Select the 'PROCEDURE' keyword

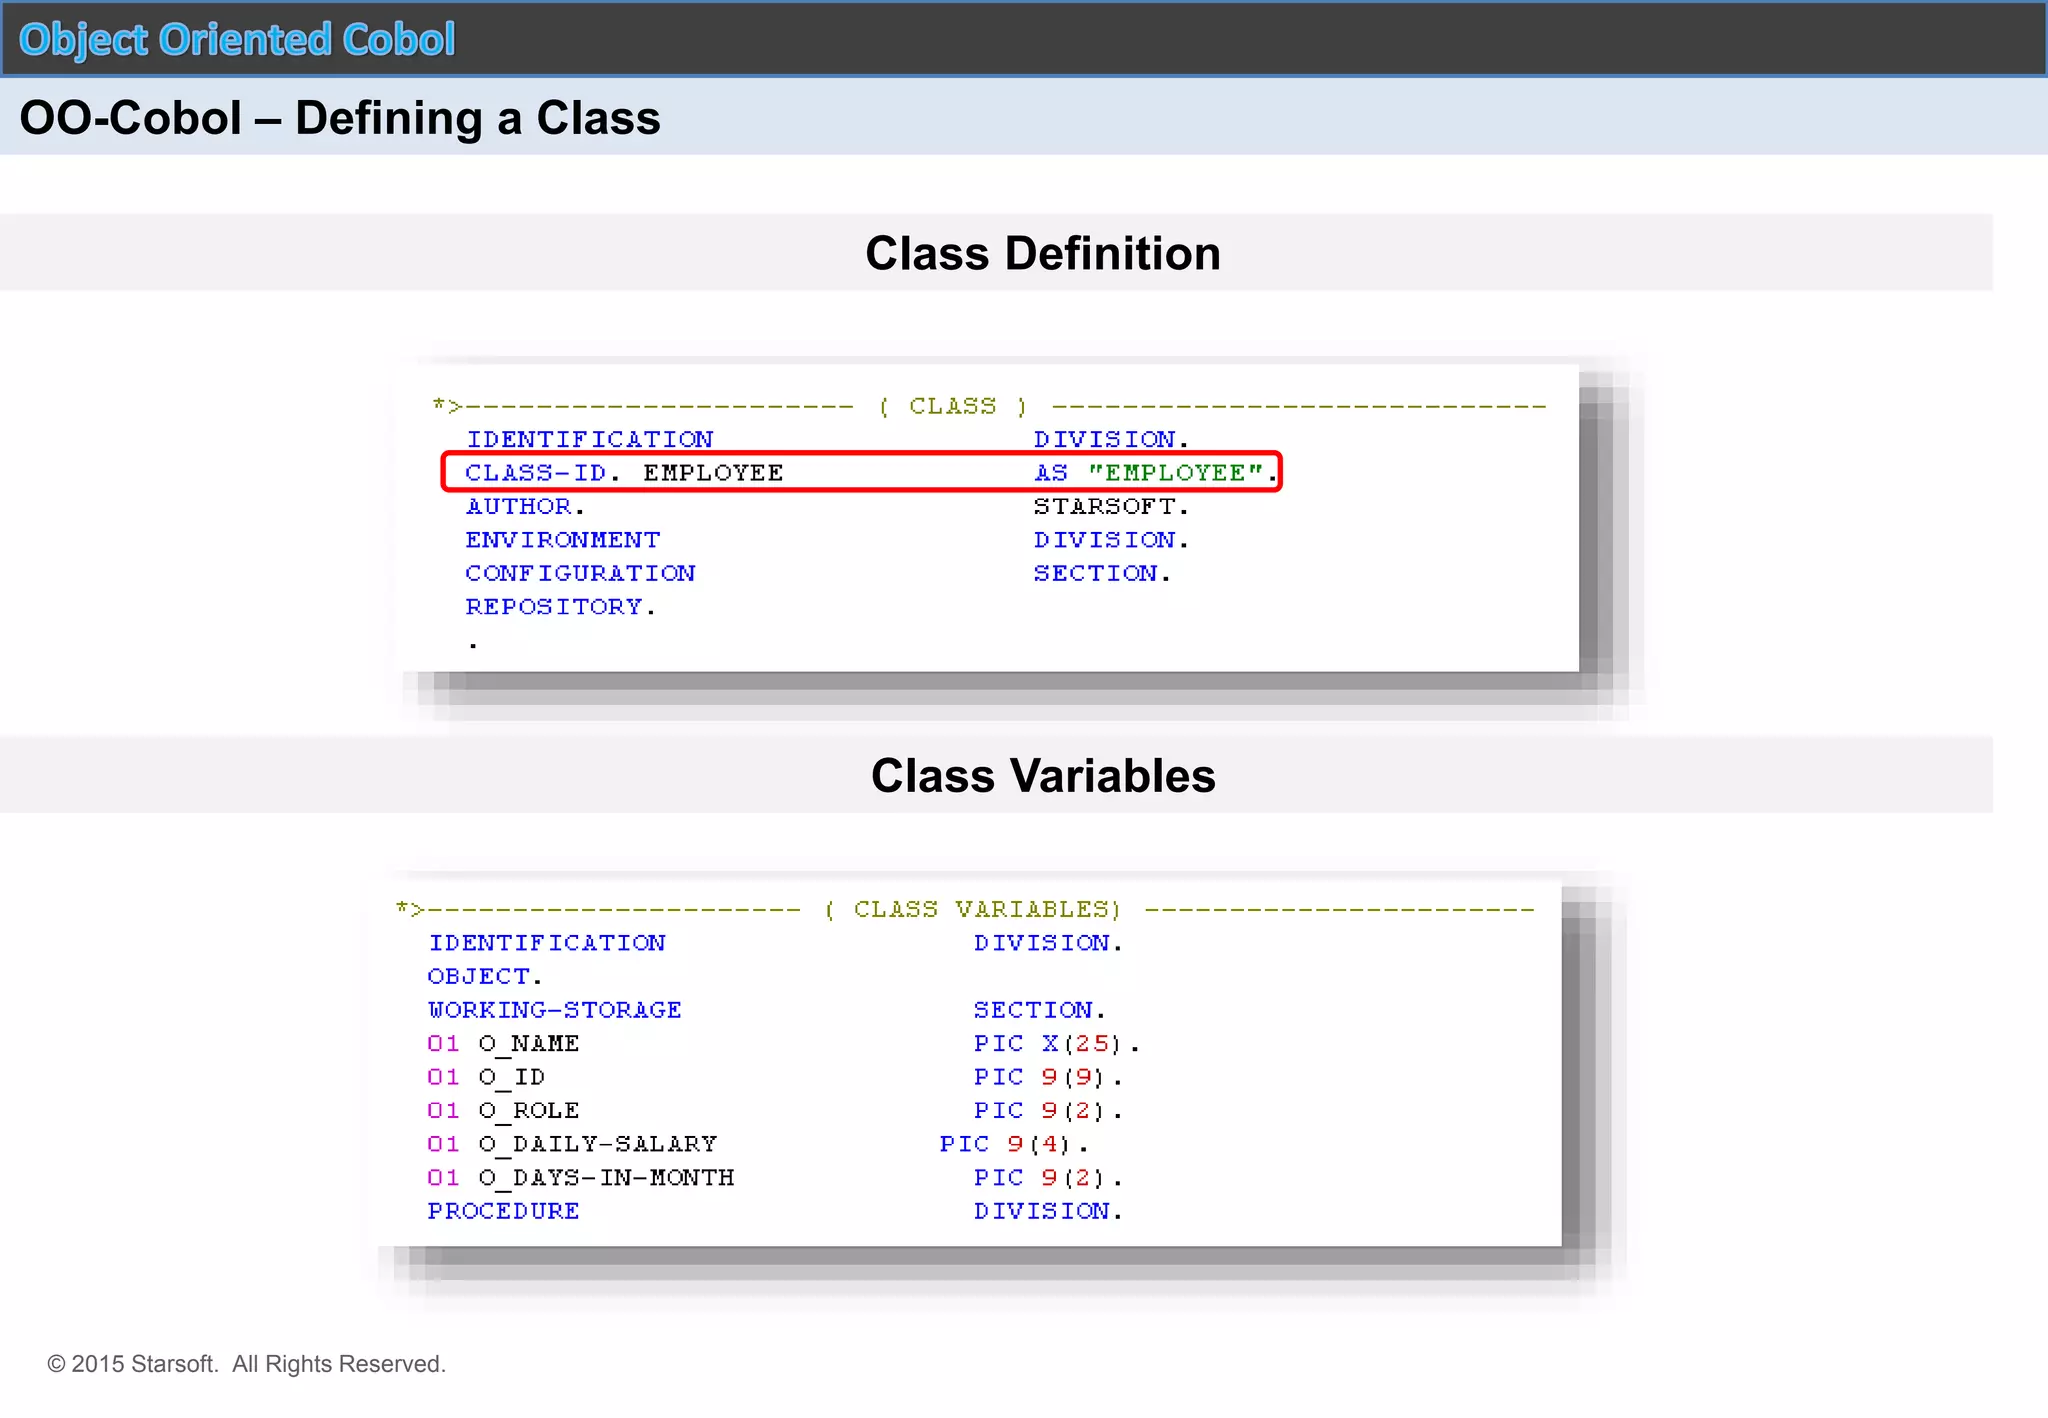503,1211
